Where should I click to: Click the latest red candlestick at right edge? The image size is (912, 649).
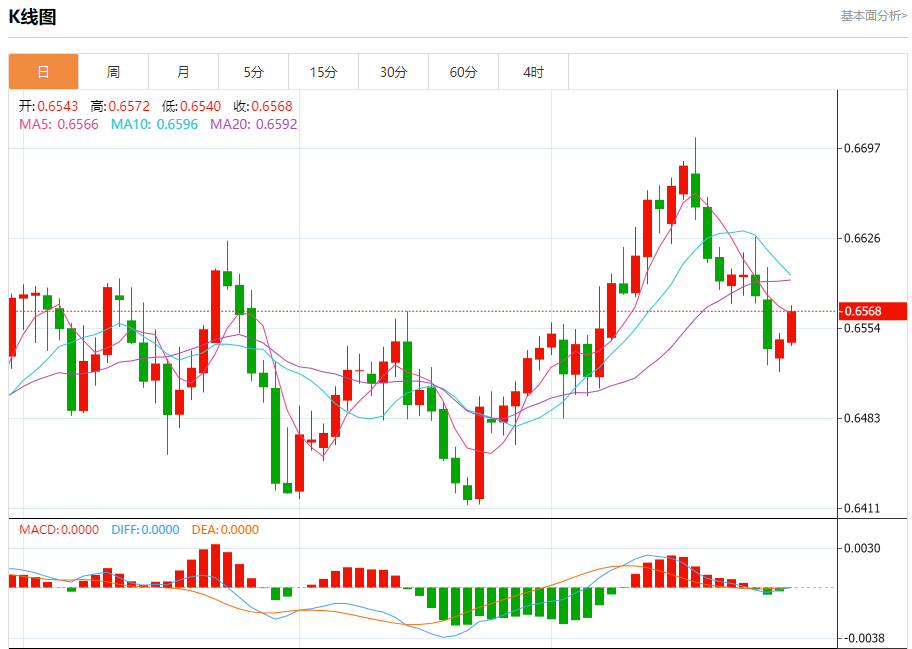(792, 327)
